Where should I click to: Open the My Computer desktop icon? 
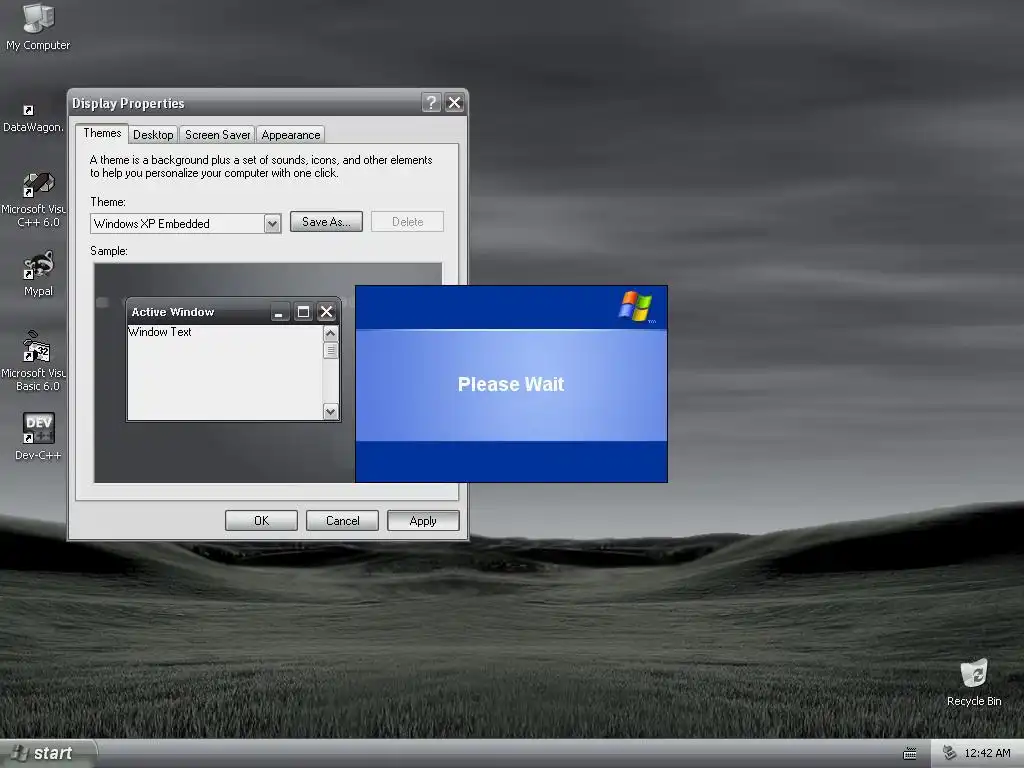(38, 26)
